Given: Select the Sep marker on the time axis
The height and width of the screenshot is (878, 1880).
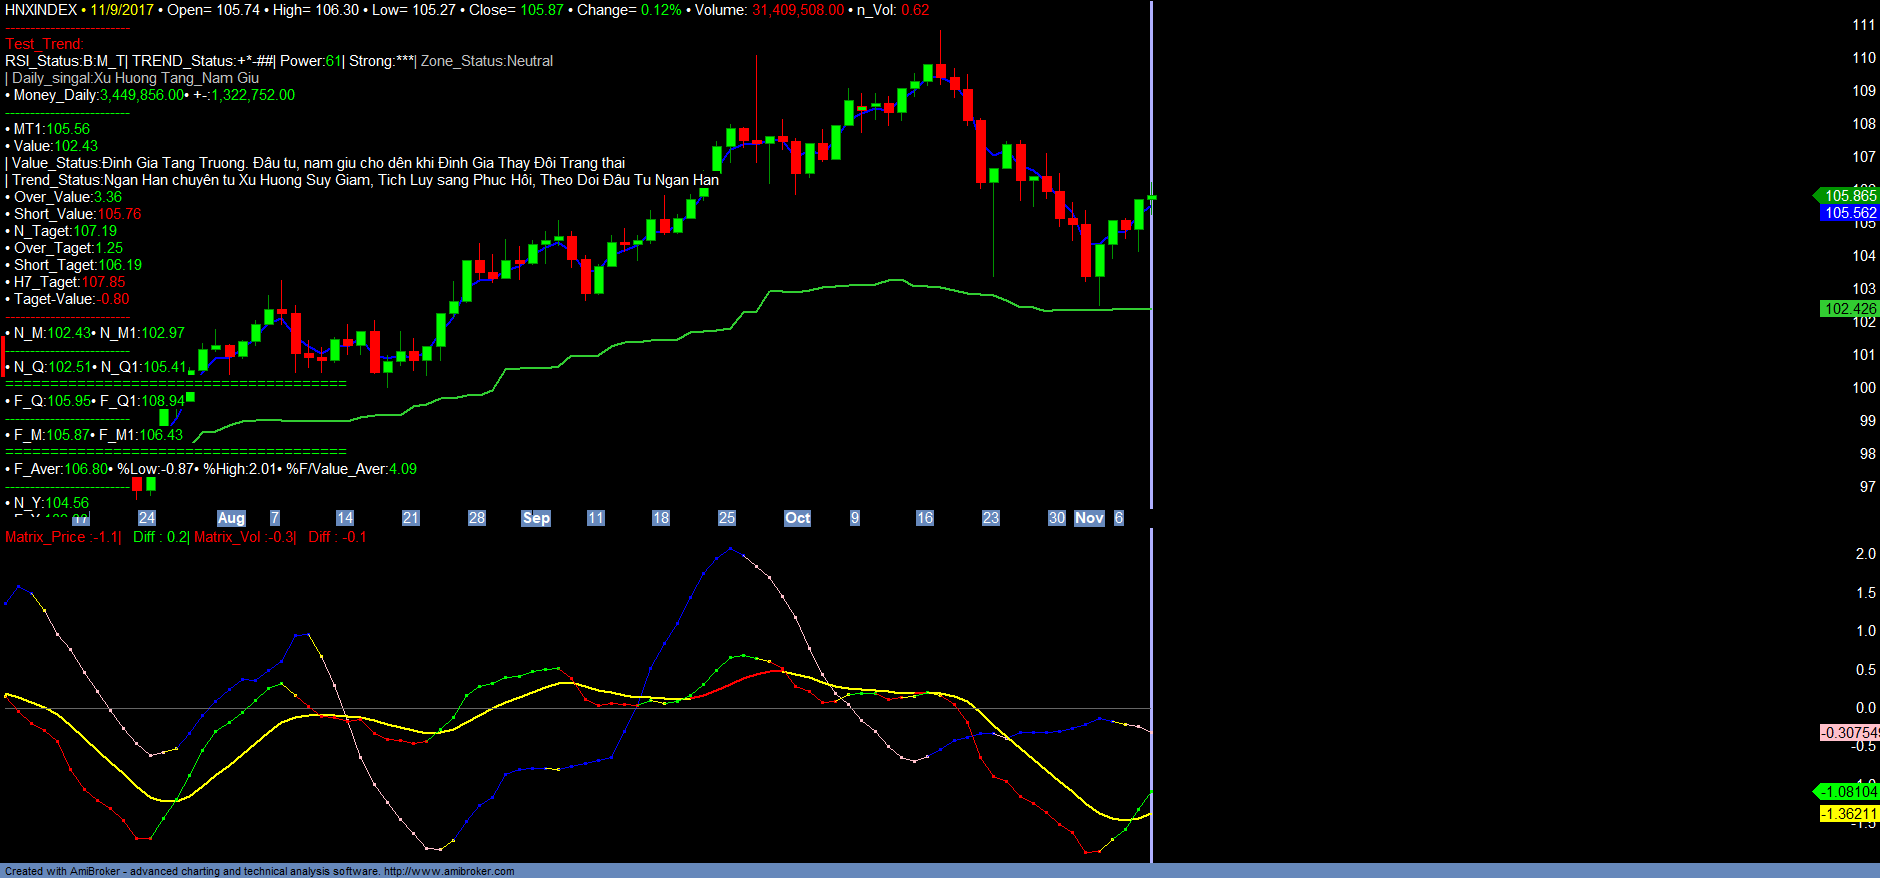Looking at the screenshot, I should pyautogui.click(x=536, y=518).
